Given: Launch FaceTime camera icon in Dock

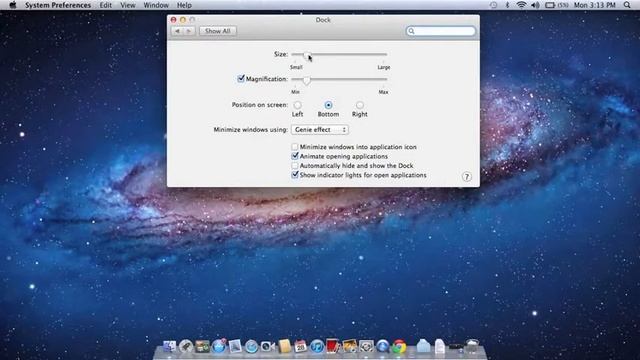Looking at the screenshot, I should (x=268, y=347).
